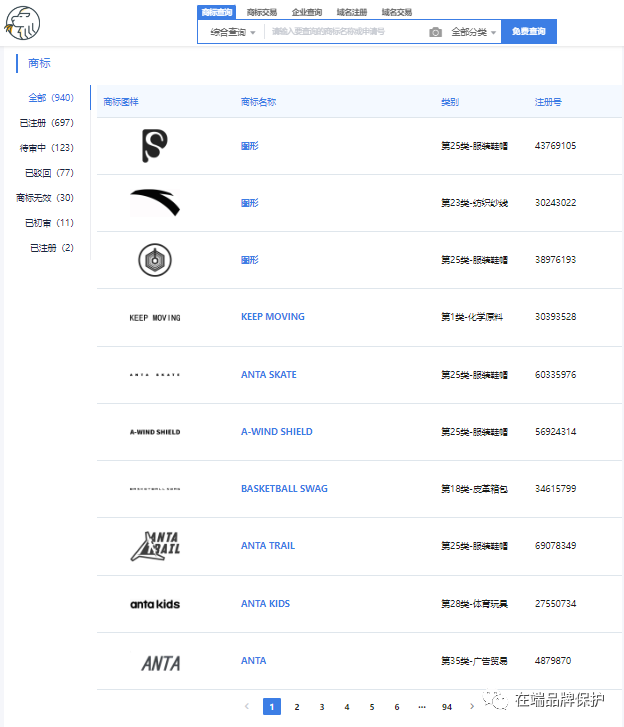Open the A-WIND SHIELD trademark link

tap(276, 432)
